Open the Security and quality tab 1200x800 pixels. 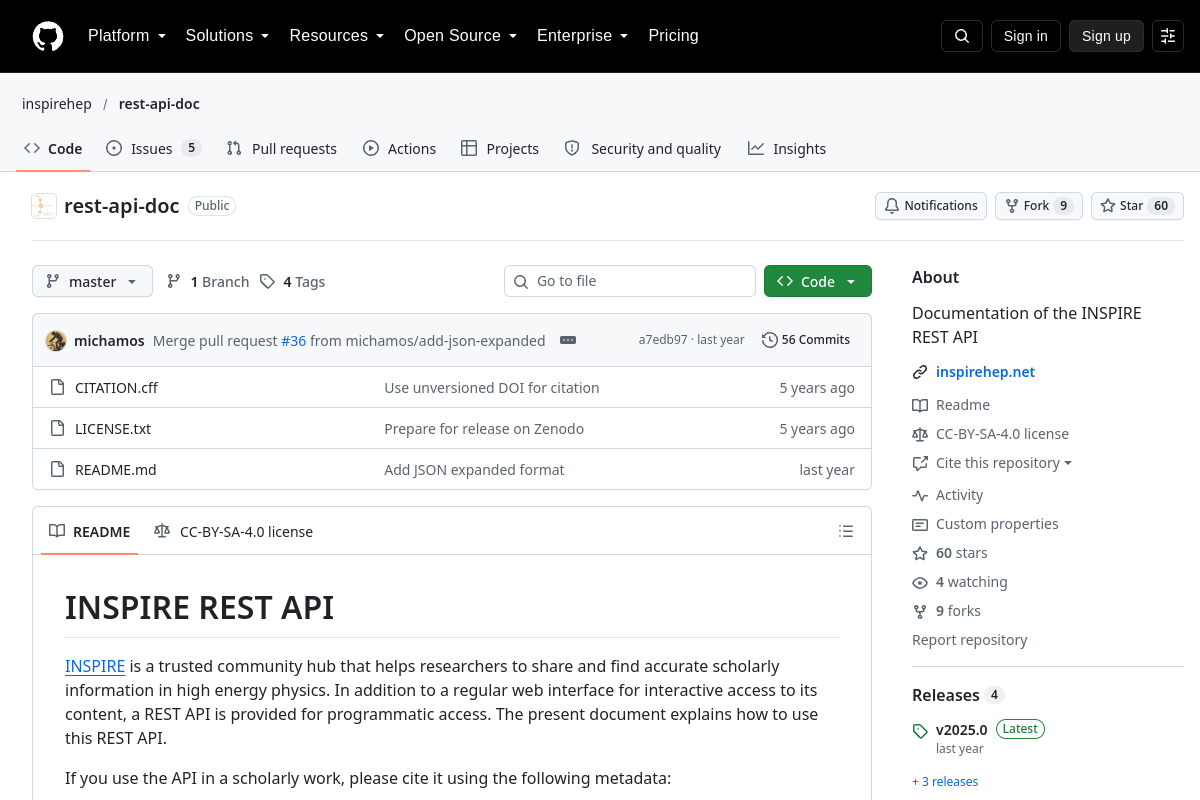click(x=642, y=149)
